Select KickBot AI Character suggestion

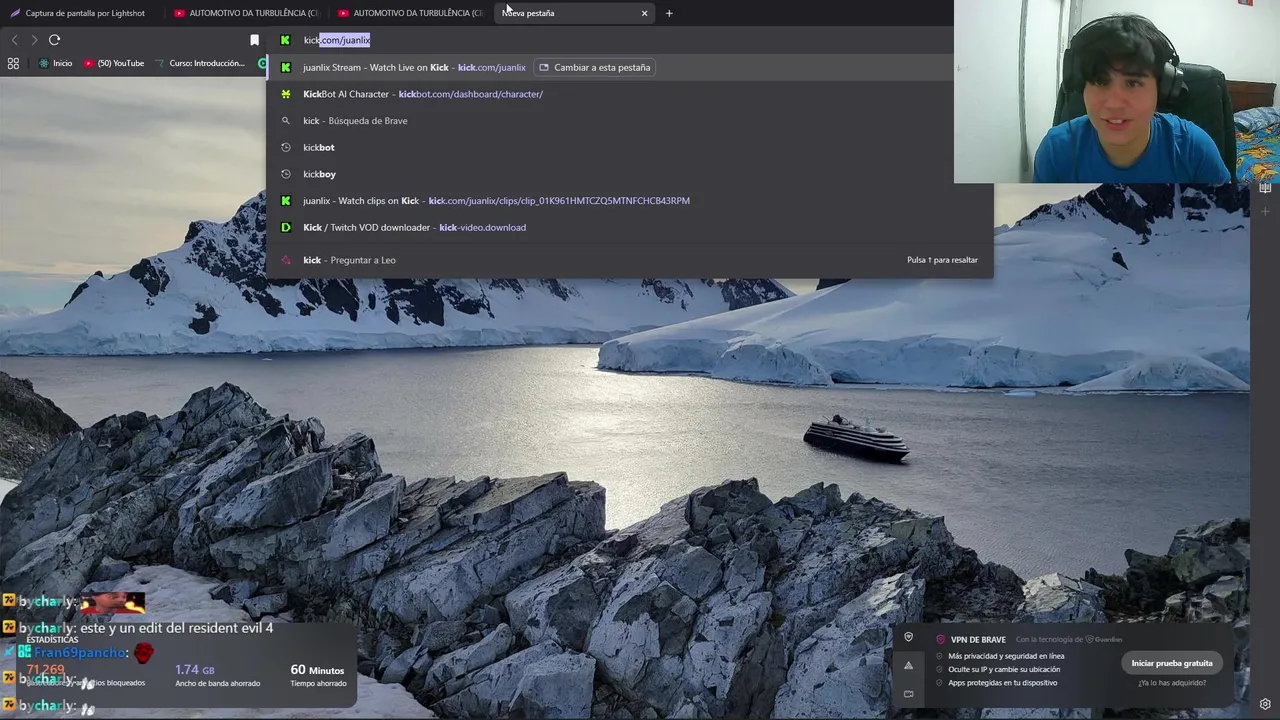(630, 94)
